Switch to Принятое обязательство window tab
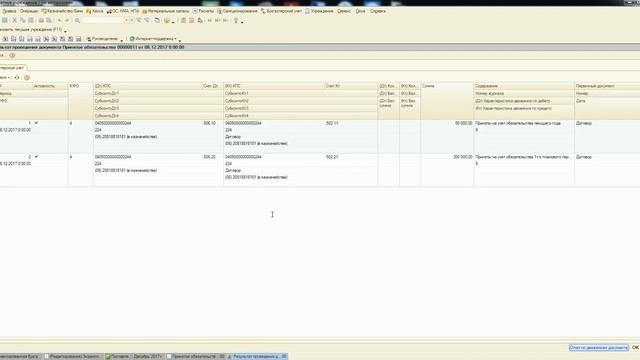The image size is (640, 360). pyautogui.click(x=196, y=356)
